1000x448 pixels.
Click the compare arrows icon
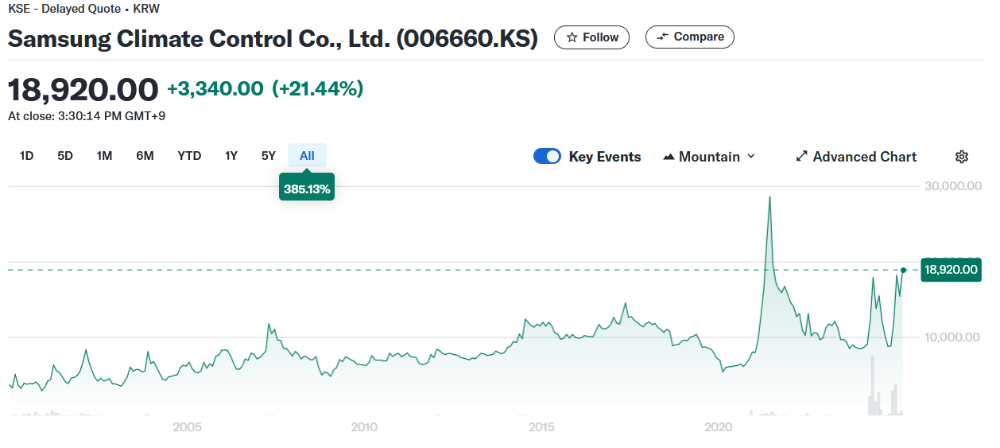662,37
